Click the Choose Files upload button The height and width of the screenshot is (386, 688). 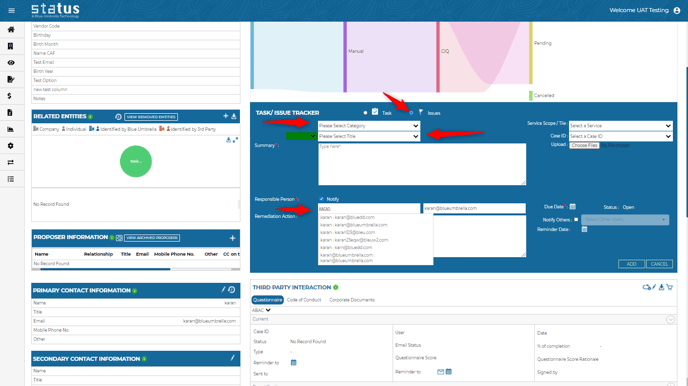pos(584,145)
